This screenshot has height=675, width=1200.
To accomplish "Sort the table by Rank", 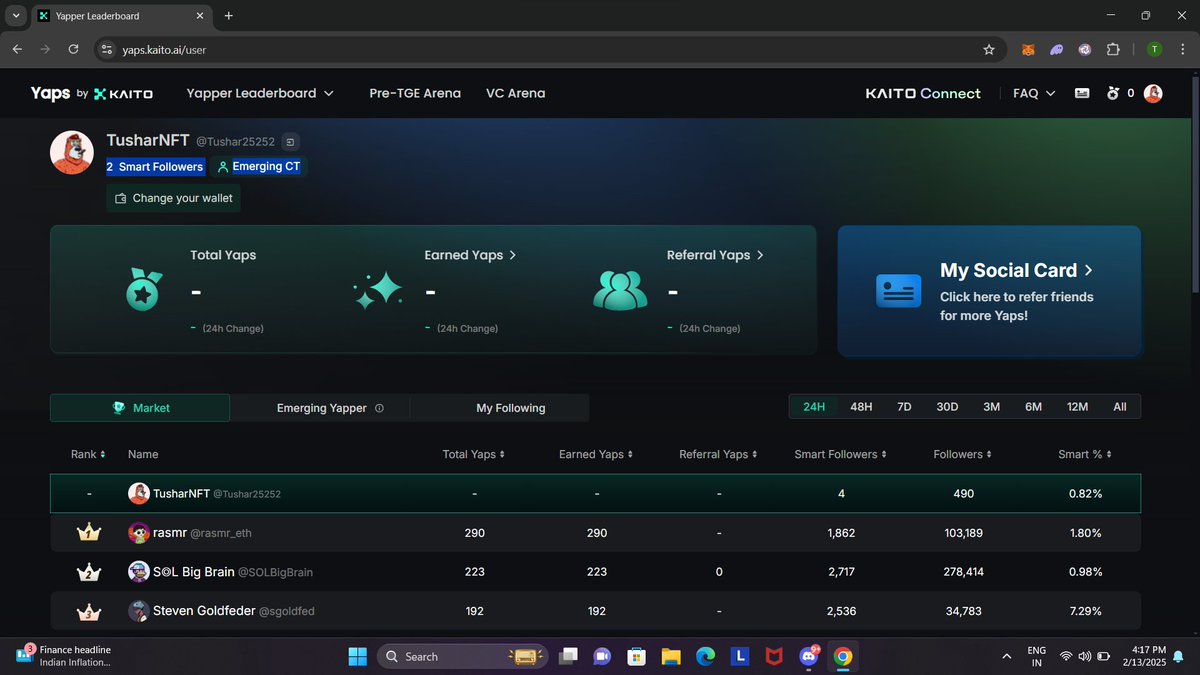I will pos(88,454).
